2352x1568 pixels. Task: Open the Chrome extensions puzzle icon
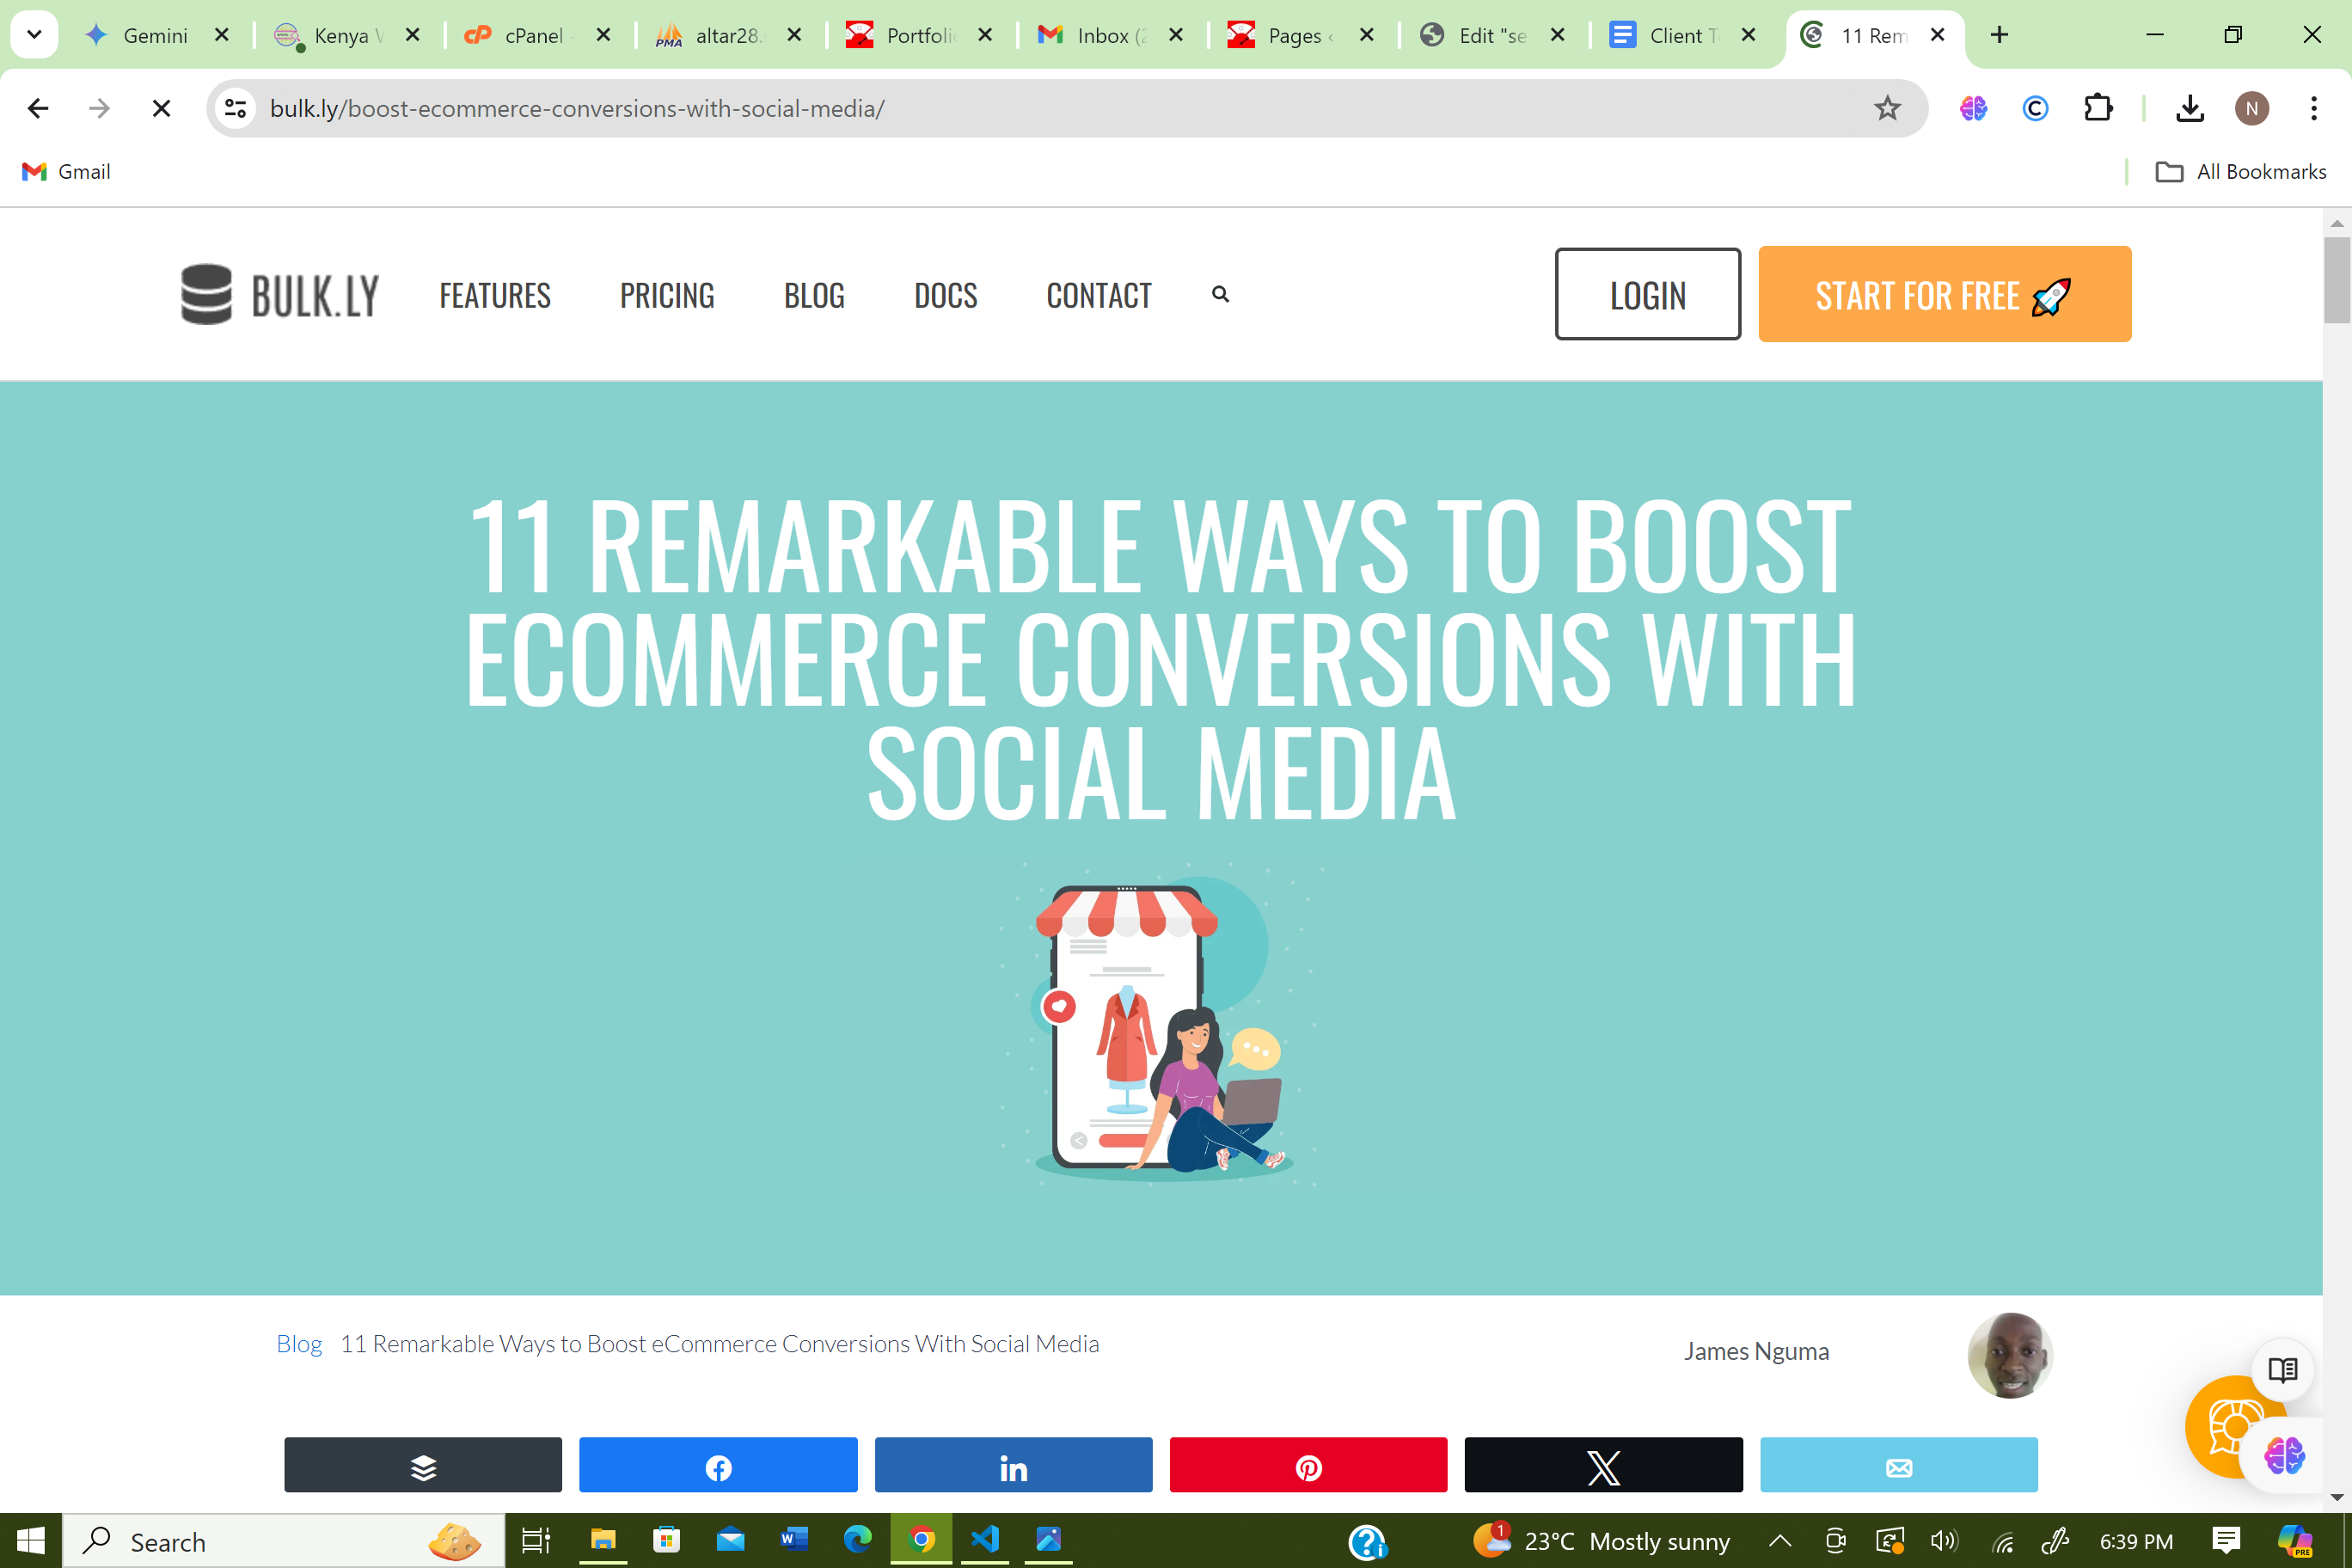point(2098,108)
